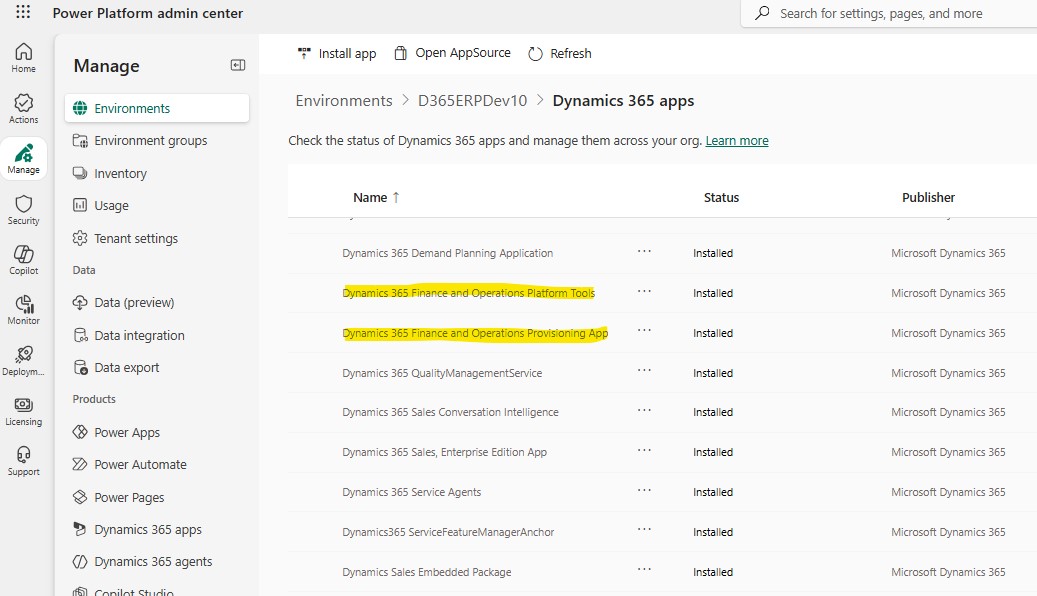Open more options for Dynamics 365 Service Agents
Screen dimensions: 1037x596
point(644,490)
